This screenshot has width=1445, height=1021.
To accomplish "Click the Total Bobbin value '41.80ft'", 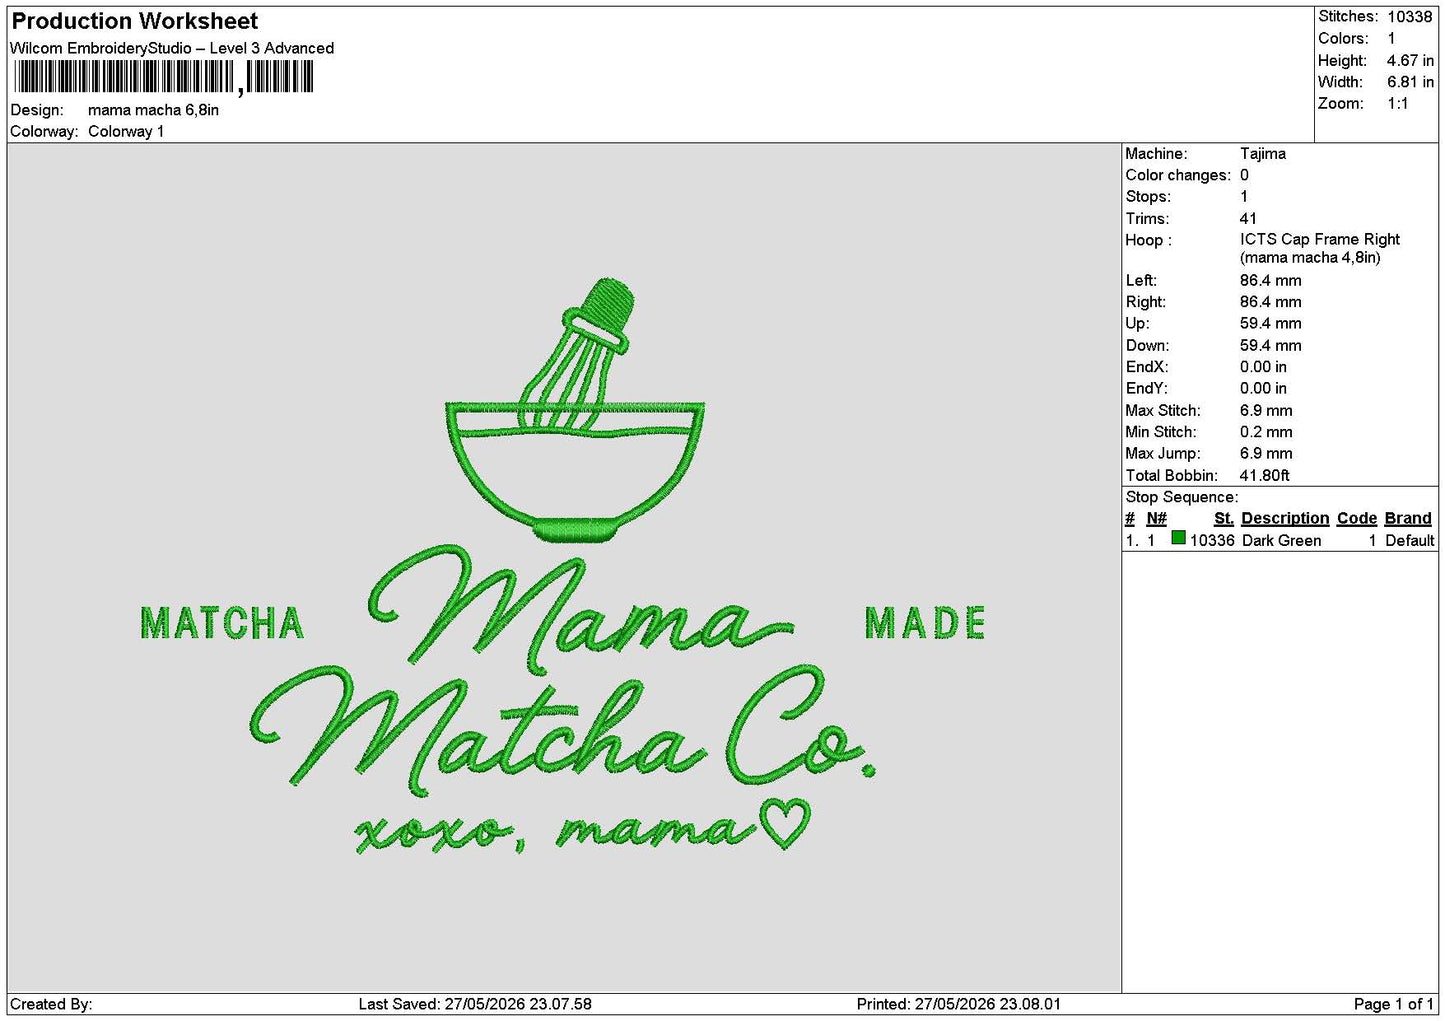I will tap(1265, 476).
